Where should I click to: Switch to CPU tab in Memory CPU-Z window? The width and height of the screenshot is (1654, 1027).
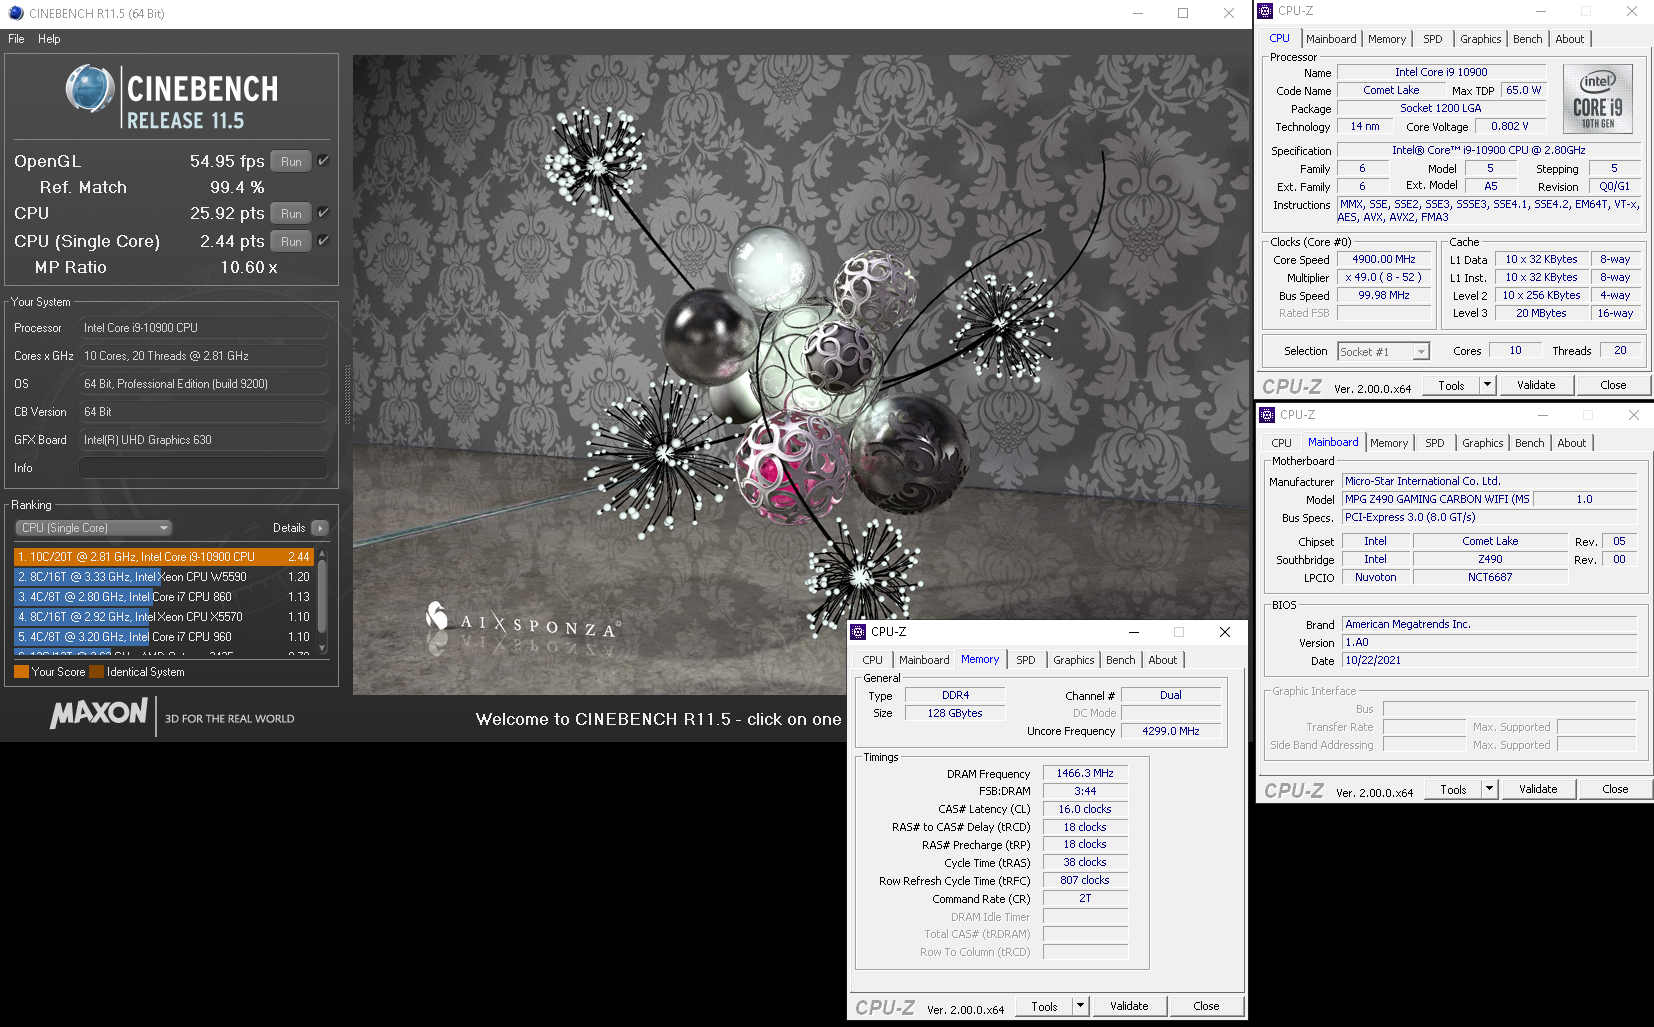[872, 660]
